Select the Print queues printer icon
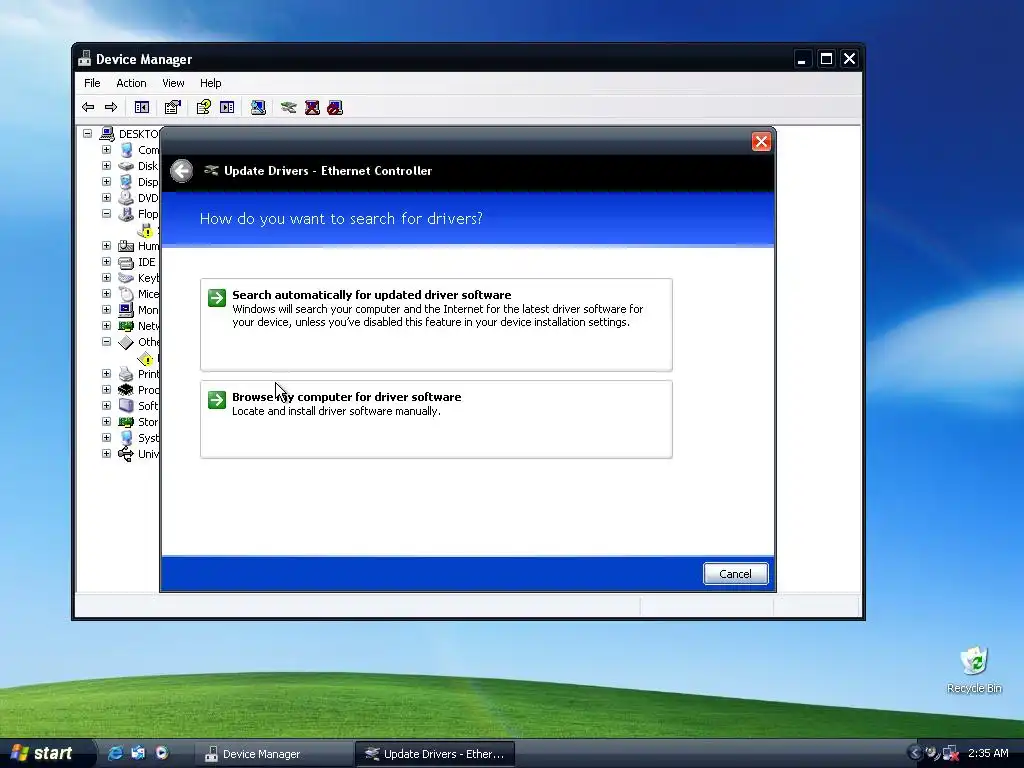 point(126,374)
